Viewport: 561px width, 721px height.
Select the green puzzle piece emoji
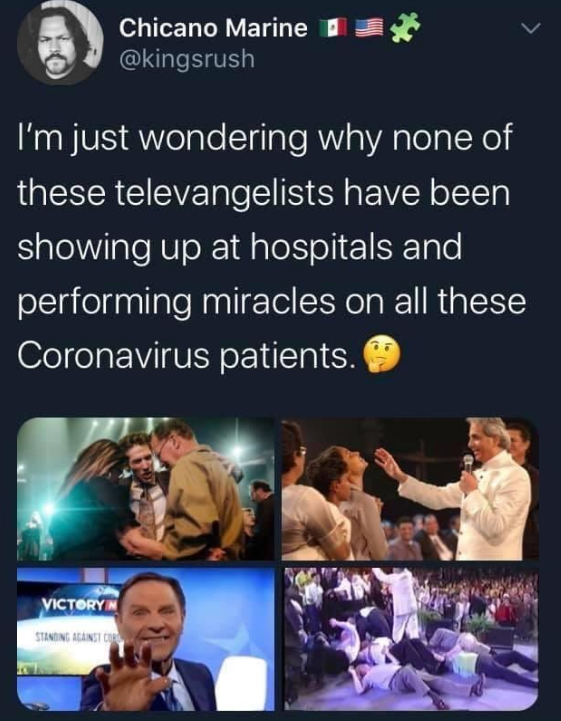[404, 27]
